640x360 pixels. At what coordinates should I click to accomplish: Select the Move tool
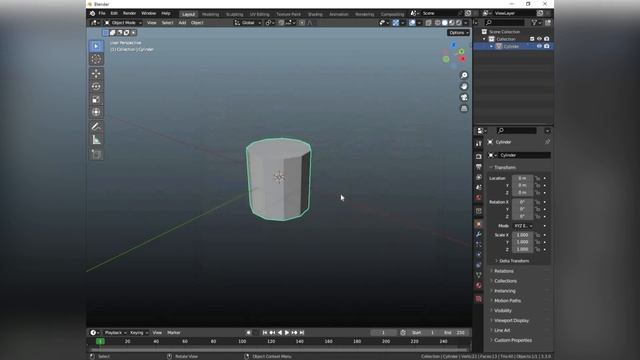tap(96, 73)
